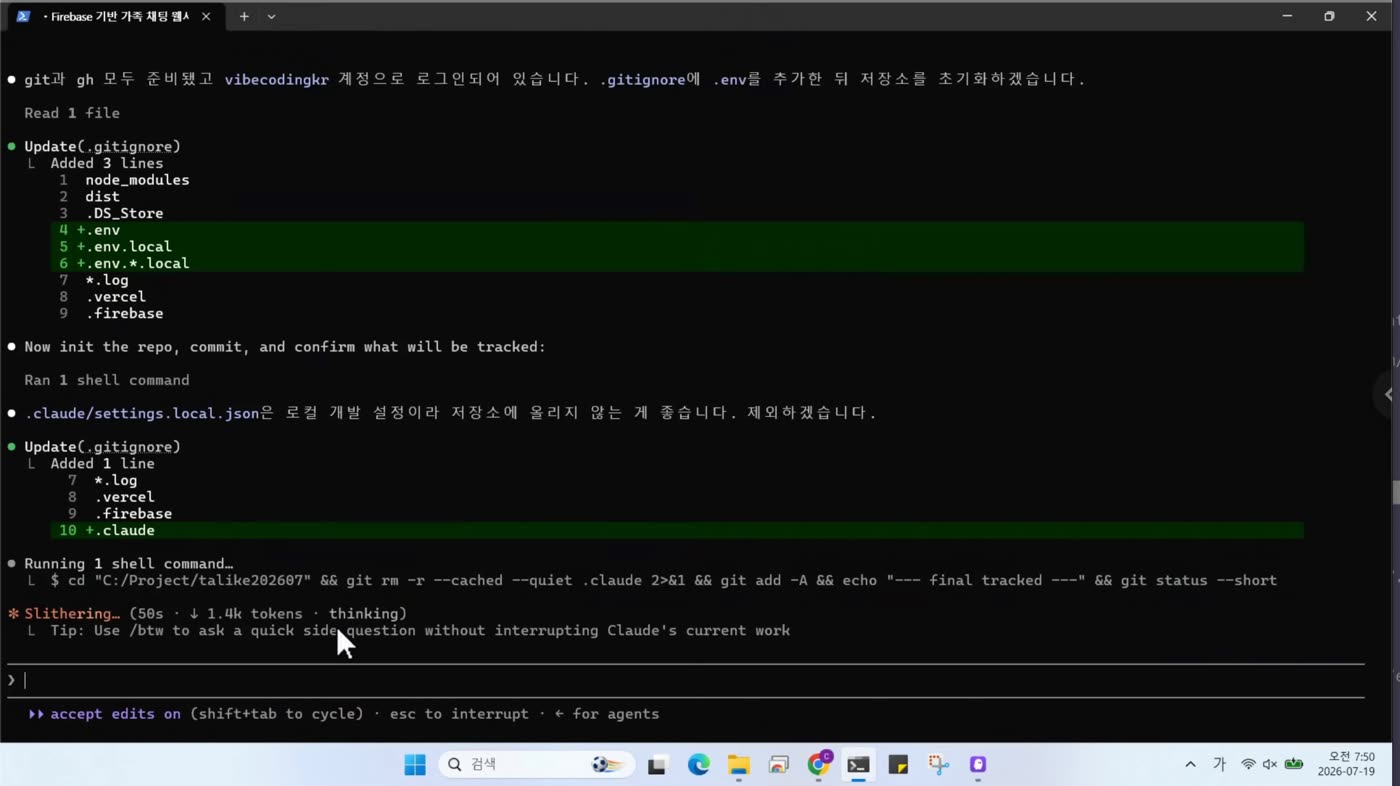The image size is (1400, 786).
Task: Toggle the Korean IME input indicator
Action: click(x=1219, y=765)
